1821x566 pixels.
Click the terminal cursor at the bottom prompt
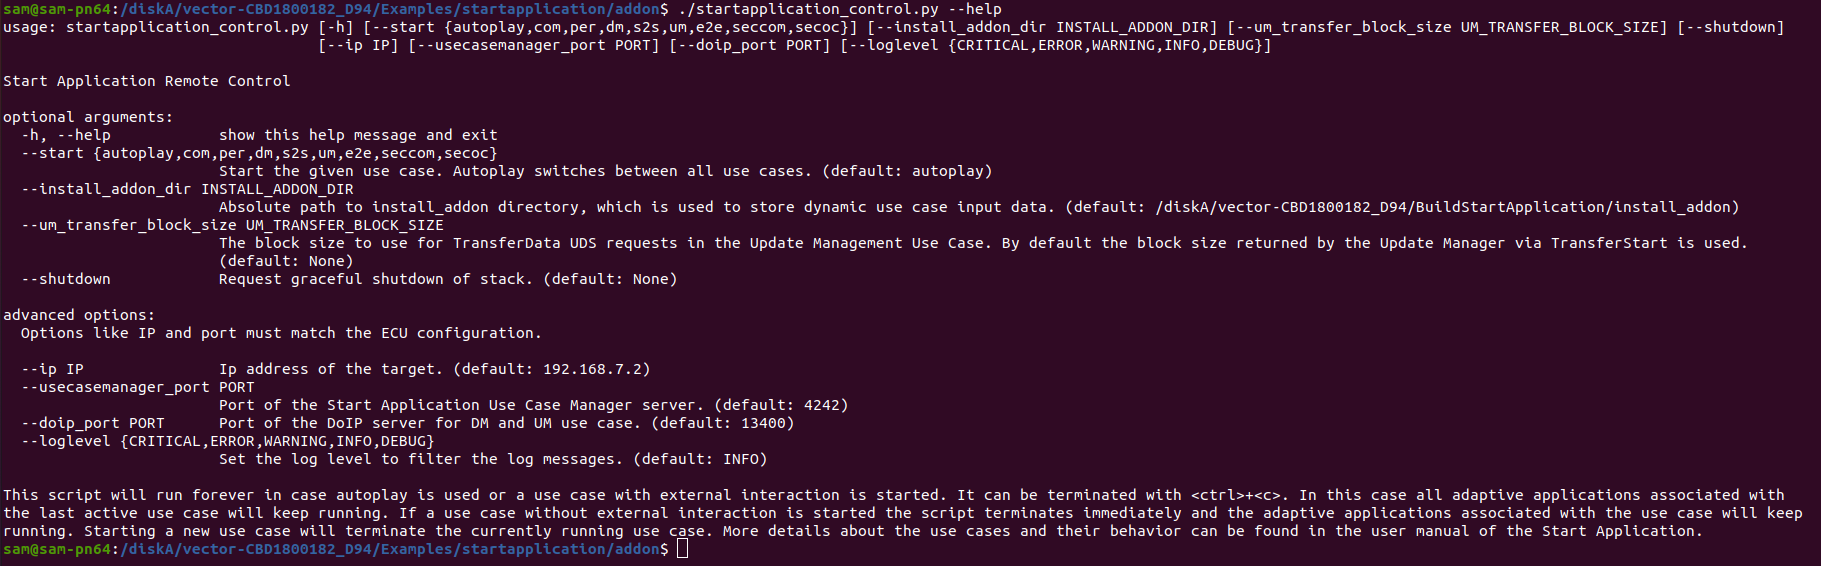tap(682, 549)
